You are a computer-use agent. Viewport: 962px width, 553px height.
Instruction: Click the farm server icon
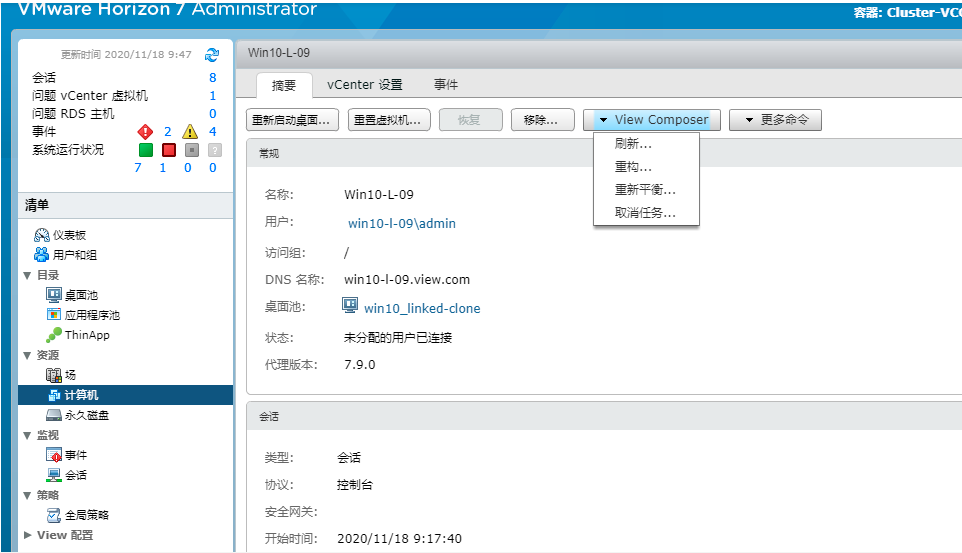54,375
